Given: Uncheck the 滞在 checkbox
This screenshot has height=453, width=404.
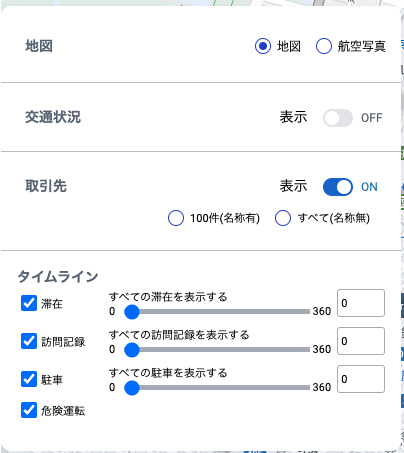Looking at the screenshot, I should pos(29,303).
